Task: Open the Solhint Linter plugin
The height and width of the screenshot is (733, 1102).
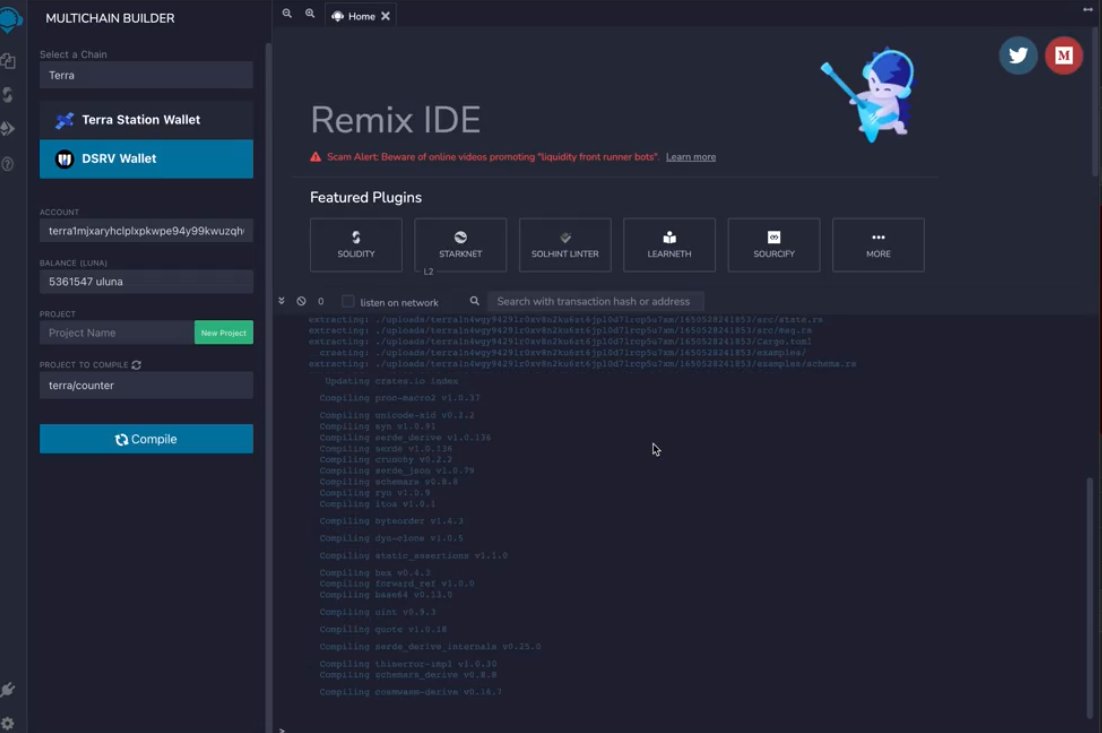Action: [565, 245]
